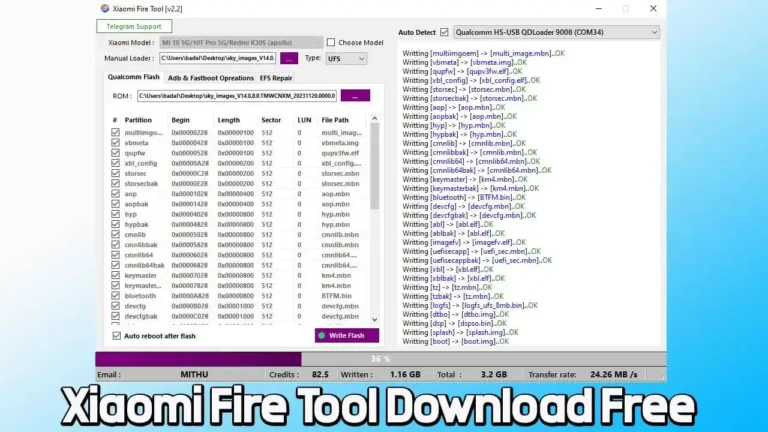Uncheck the keymaster partition checkbox

[x=115, y=275]
